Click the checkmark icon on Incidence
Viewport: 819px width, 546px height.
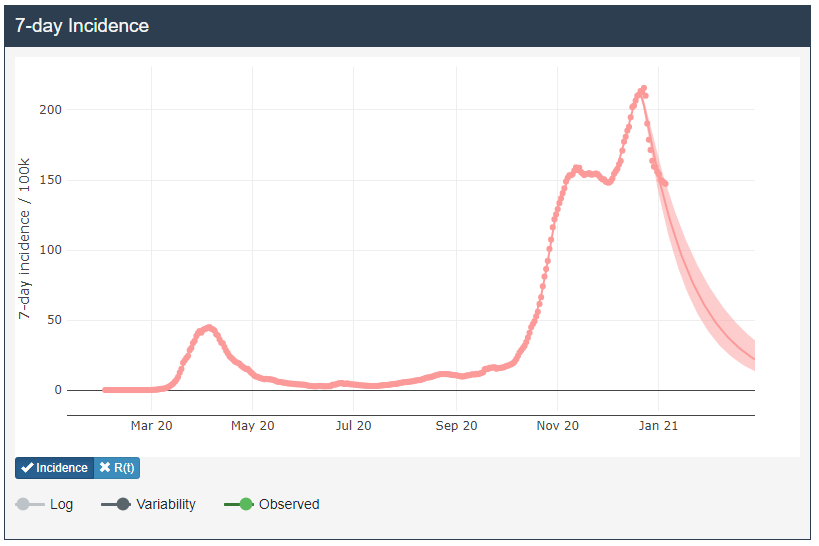pos(28,468)
